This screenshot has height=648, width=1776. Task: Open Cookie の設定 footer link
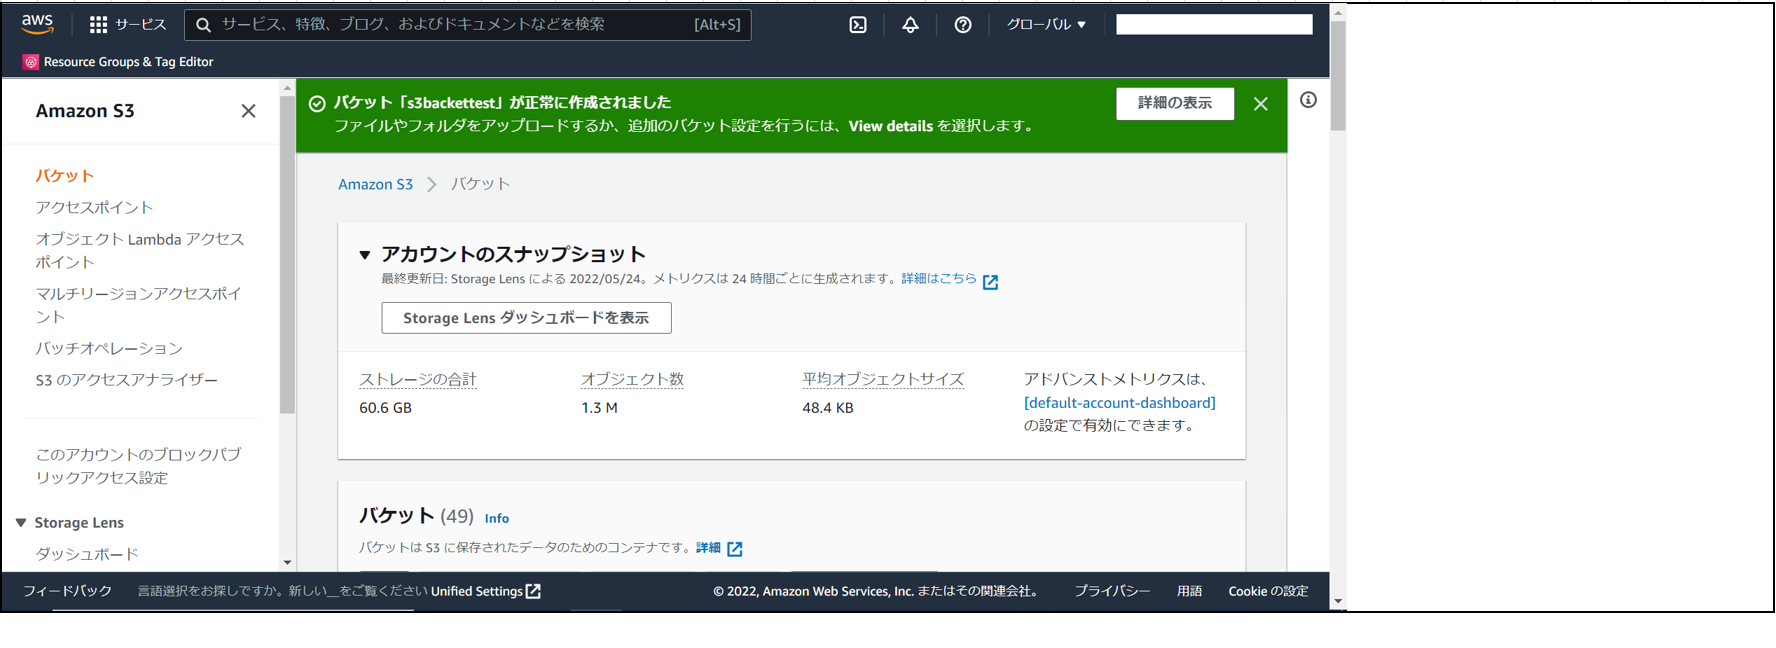point(1268,591)
